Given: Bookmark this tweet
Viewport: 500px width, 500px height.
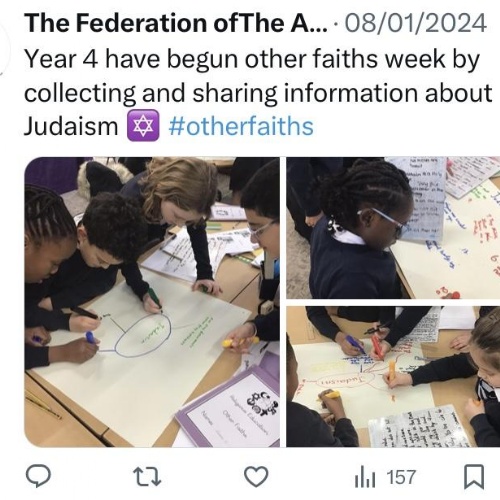Looking at the screenshot, I should pyautogui.click(x=474, y=477).
